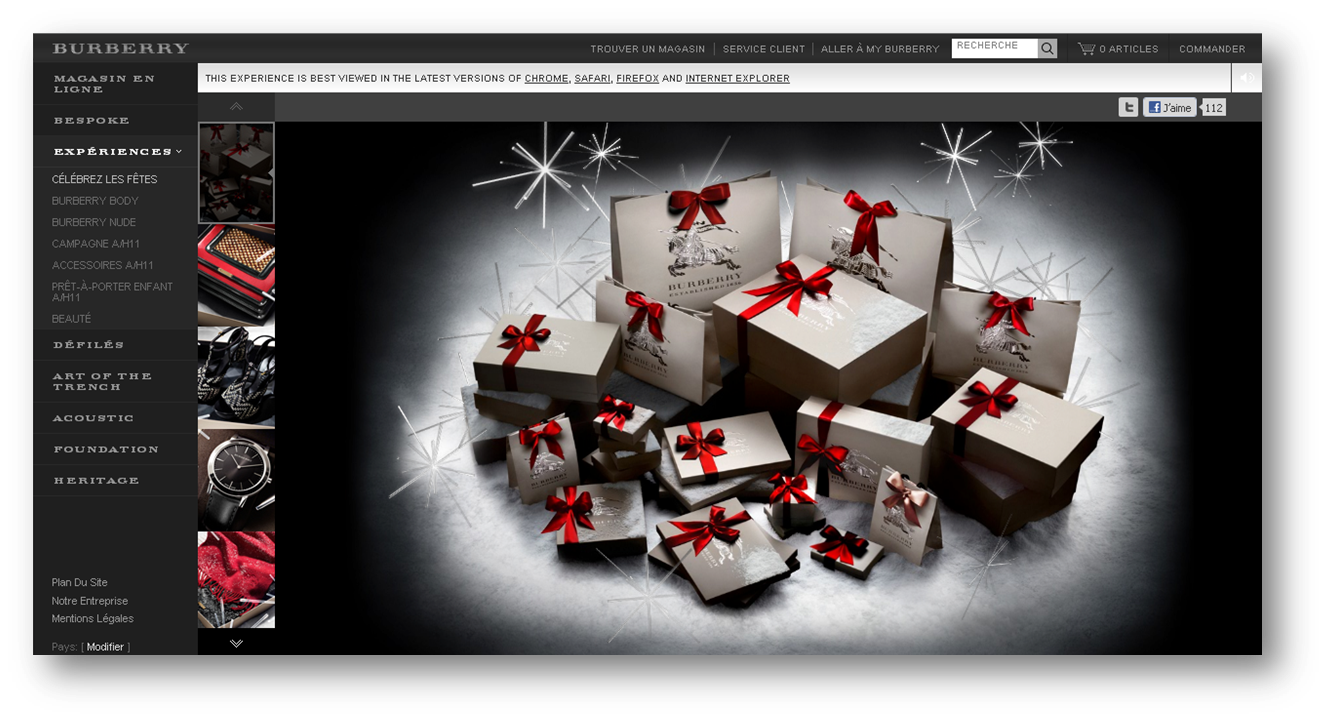This screenshot has width=1327, height=720.
Task: Open Prêt-à-porter enfant A/H11
Action: click(112, 292)
